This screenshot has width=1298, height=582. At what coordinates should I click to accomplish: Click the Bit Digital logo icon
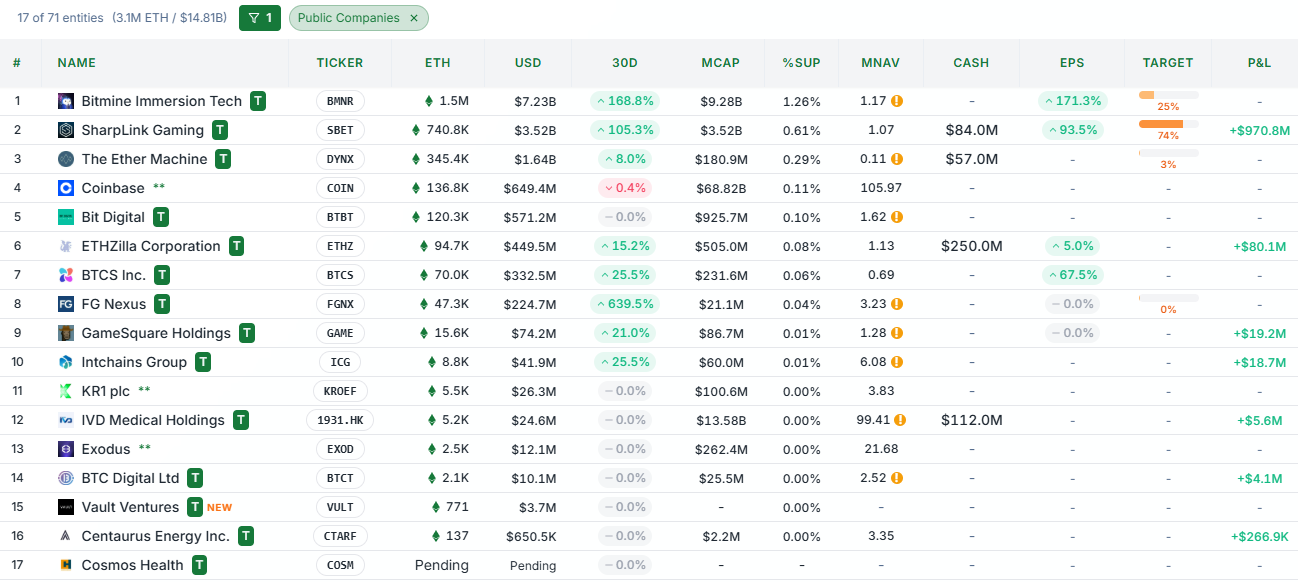[x=66, y=217]
